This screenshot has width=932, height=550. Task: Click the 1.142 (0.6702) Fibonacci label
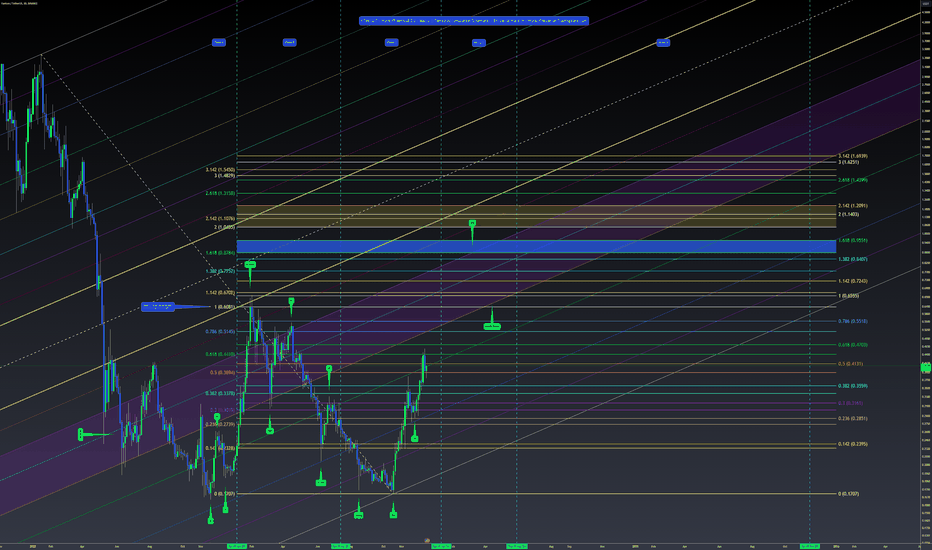pyautogui.click(x=221, y=293)
